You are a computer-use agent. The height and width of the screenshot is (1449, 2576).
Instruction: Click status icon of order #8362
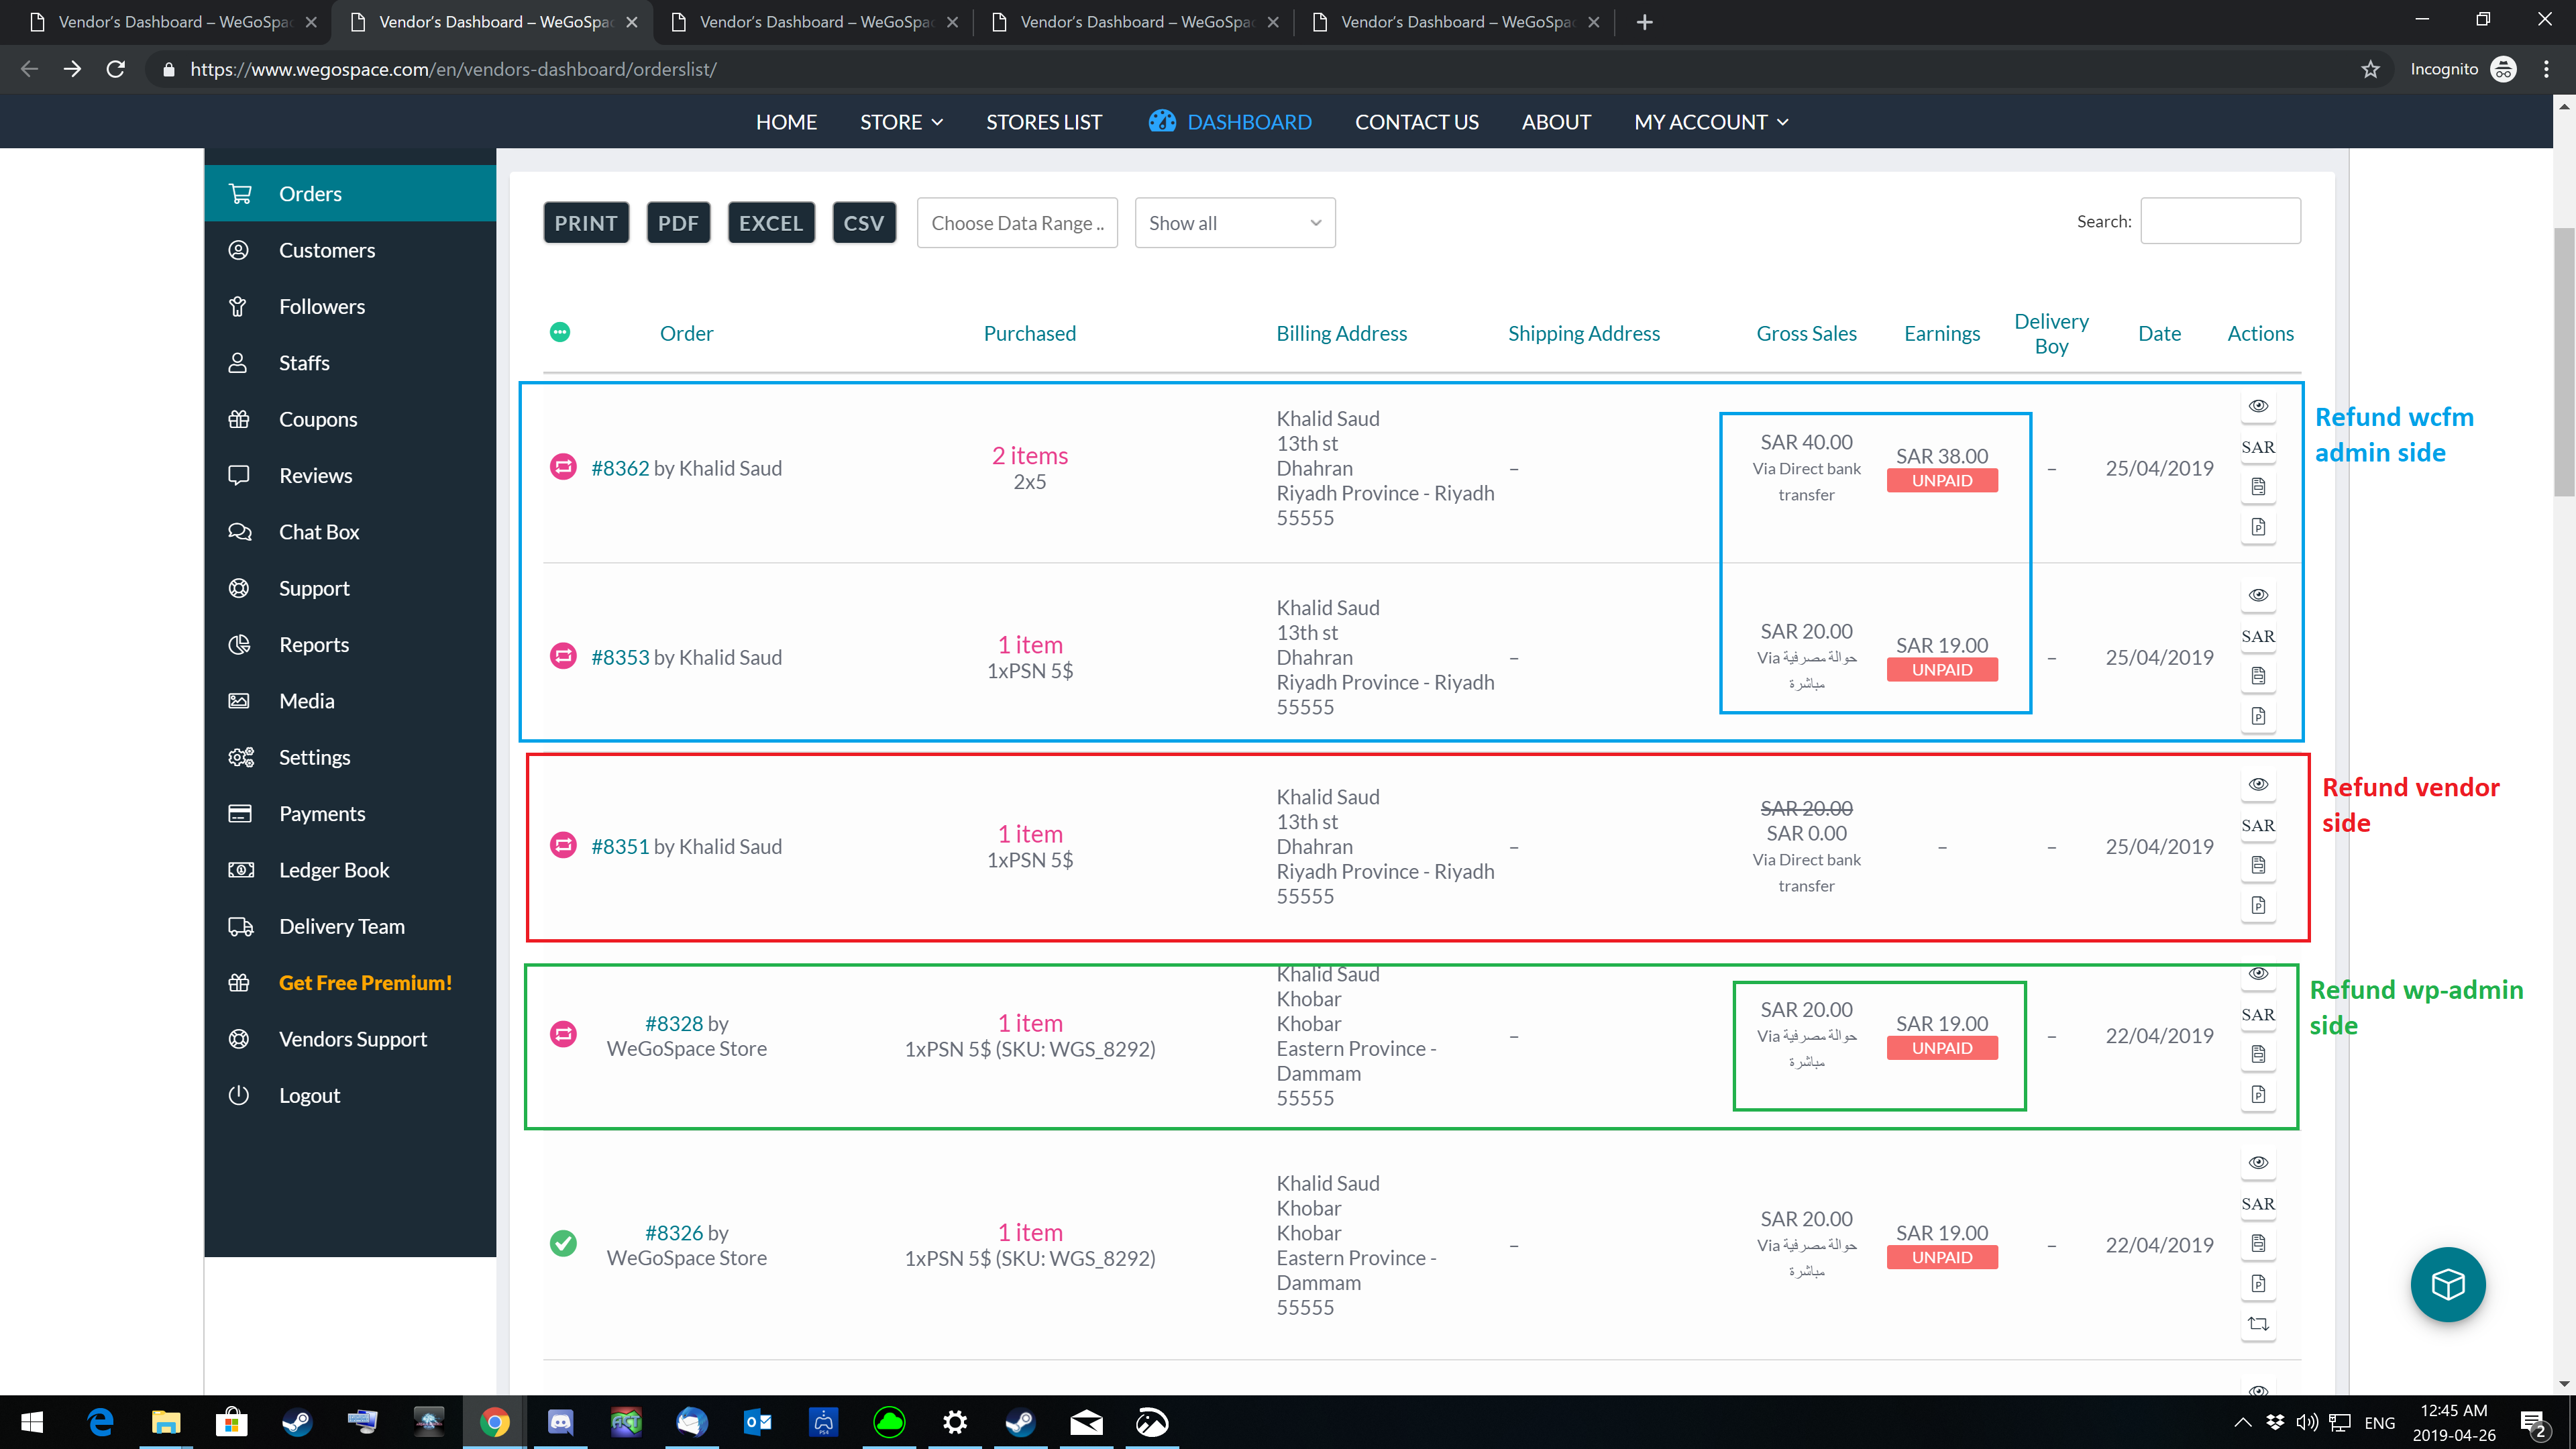(x=563, y=467)
